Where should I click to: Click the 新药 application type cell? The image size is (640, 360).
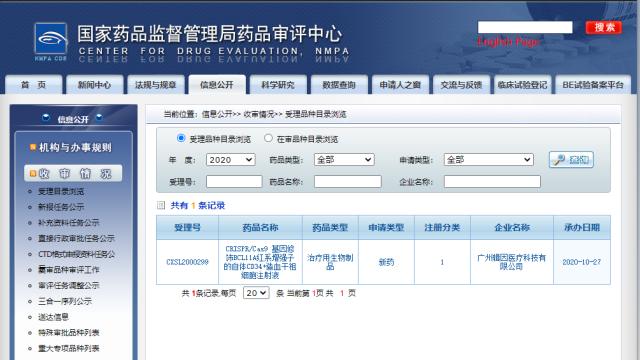tap(386, 262)
